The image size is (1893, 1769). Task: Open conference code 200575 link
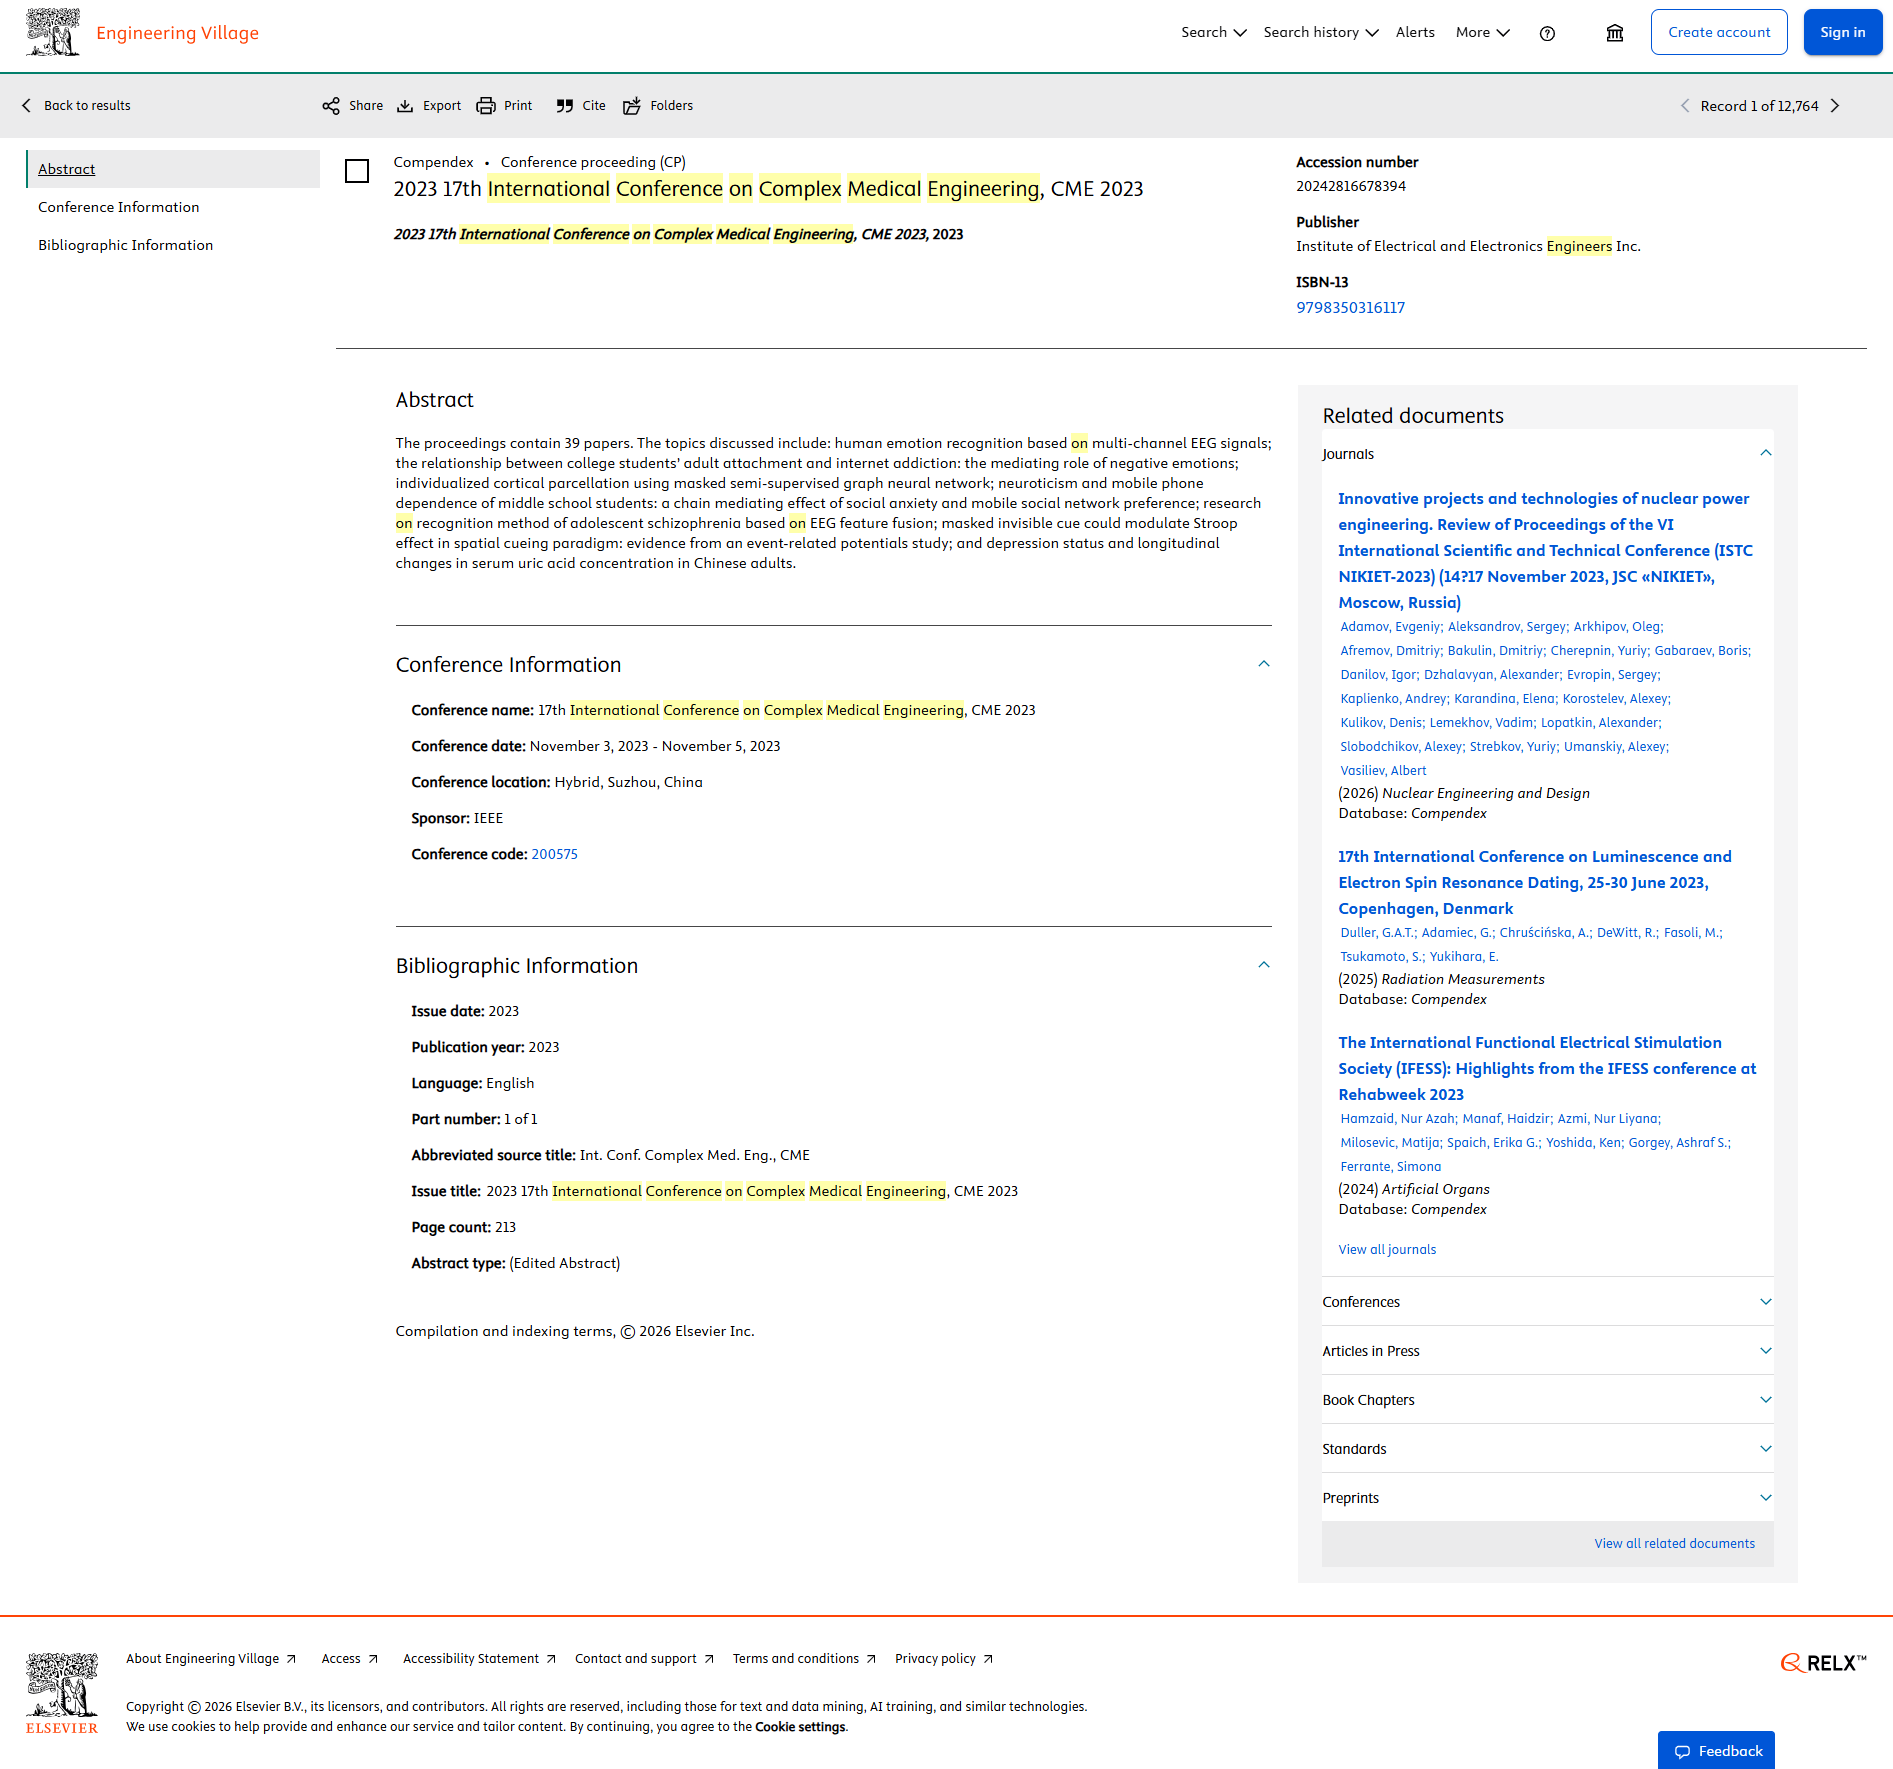pos(554,854)
